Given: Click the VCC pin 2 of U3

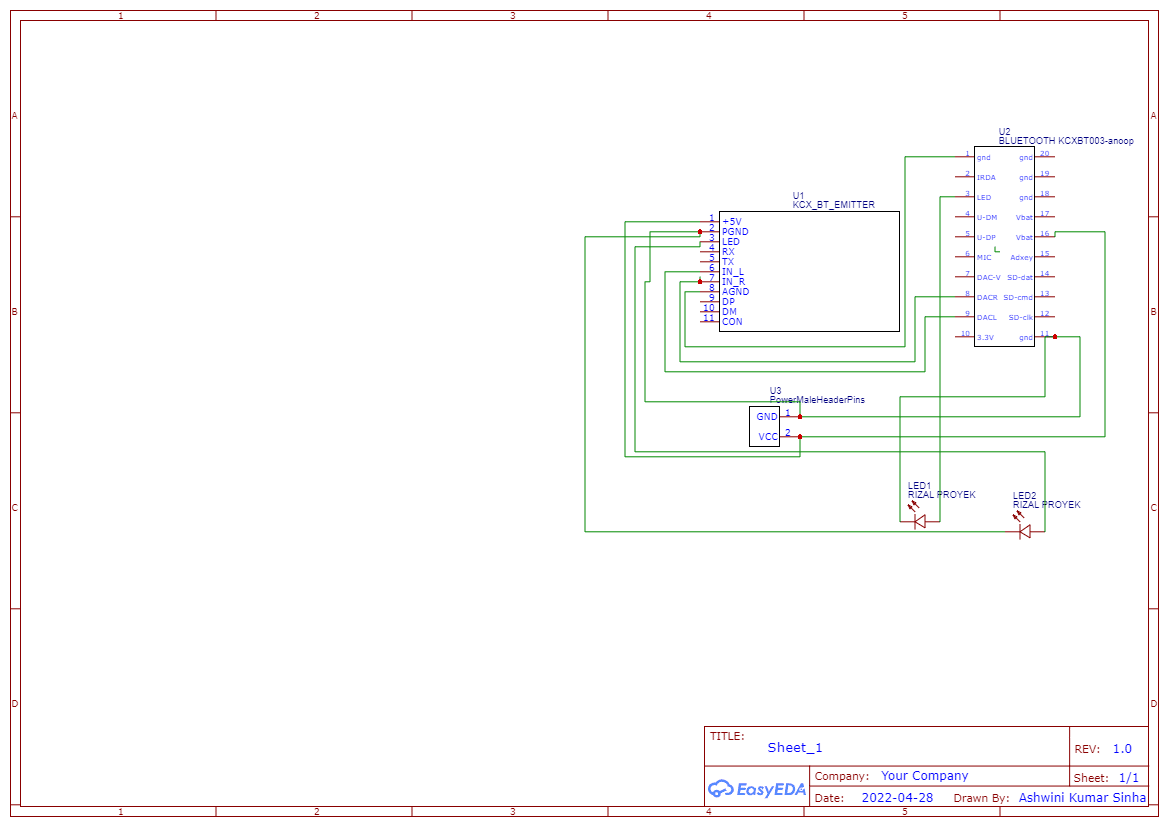Looking at the screenshot, I should [789, 436].
